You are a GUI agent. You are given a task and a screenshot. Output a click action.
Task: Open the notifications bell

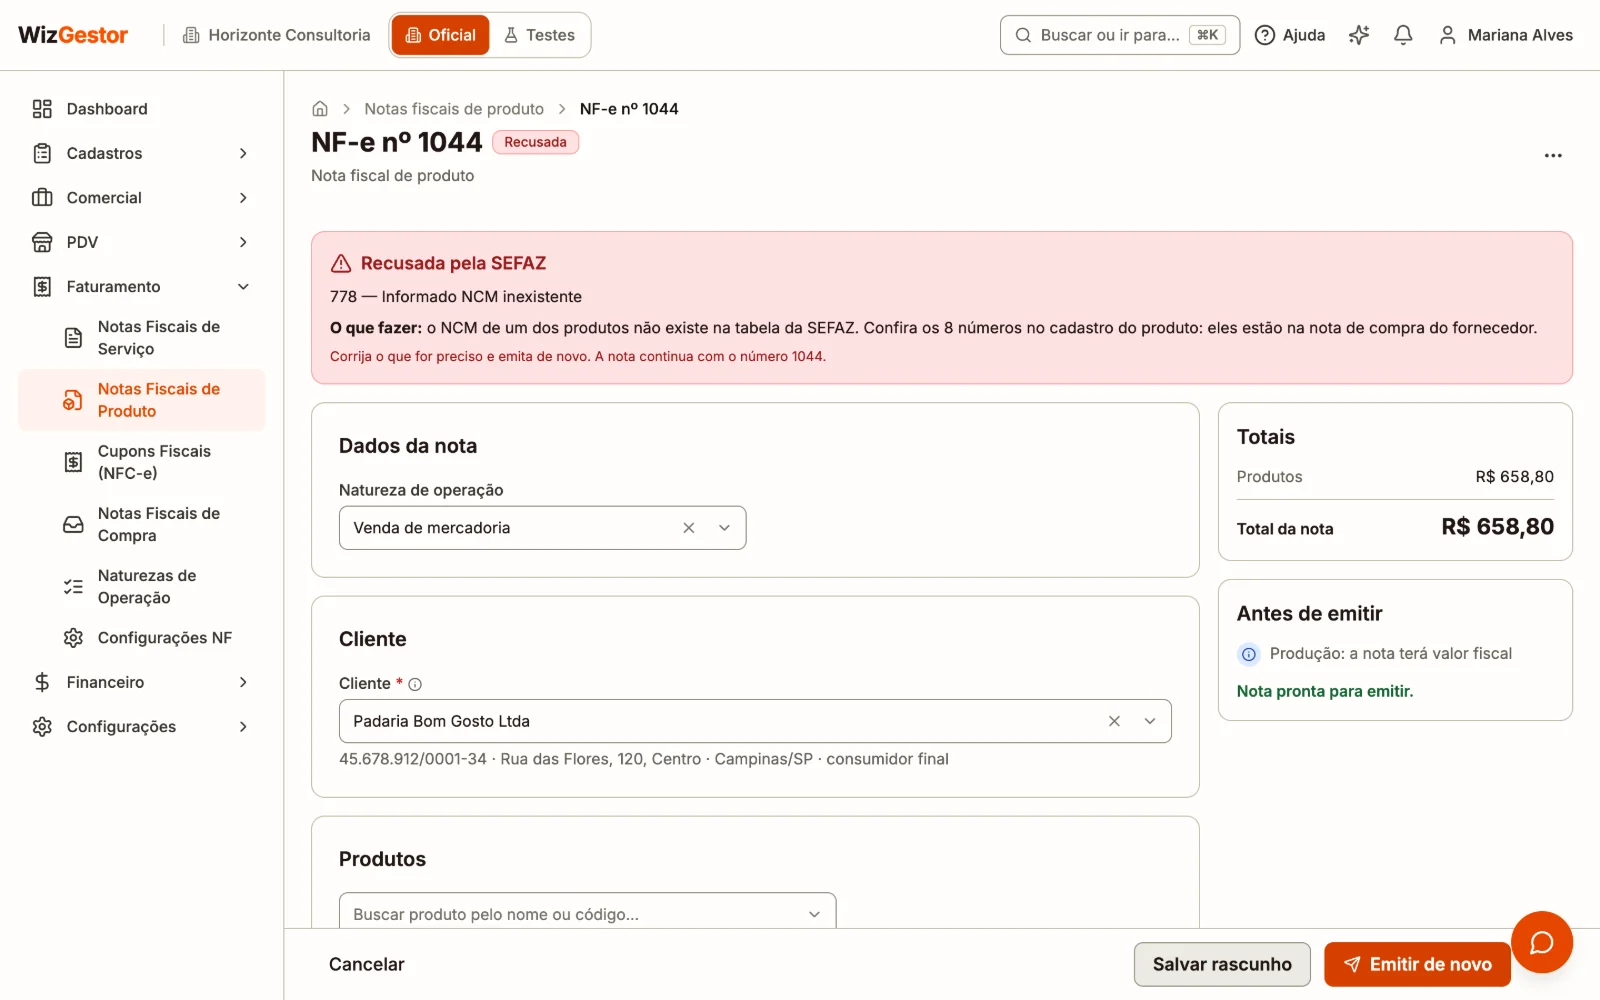tap(1403, 35)
